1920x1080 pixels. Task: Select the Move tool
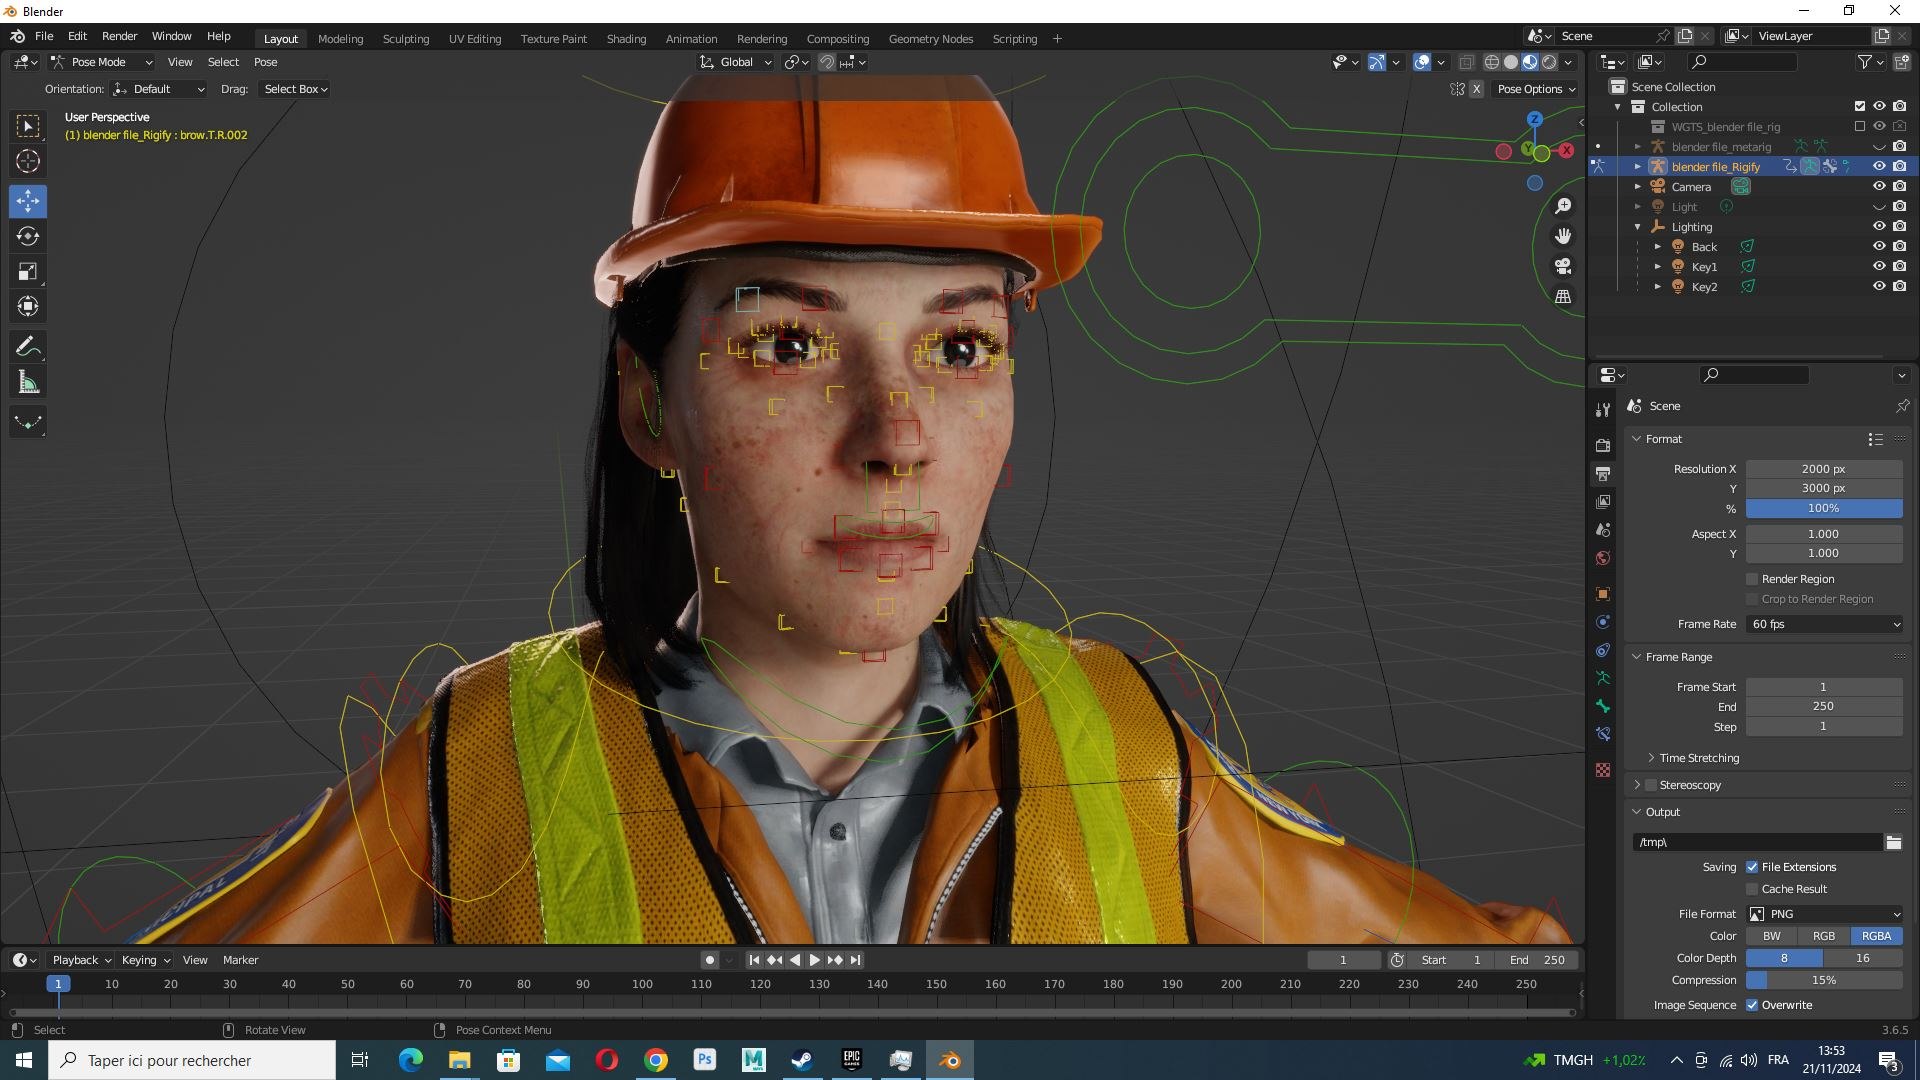tap(28, 201)
